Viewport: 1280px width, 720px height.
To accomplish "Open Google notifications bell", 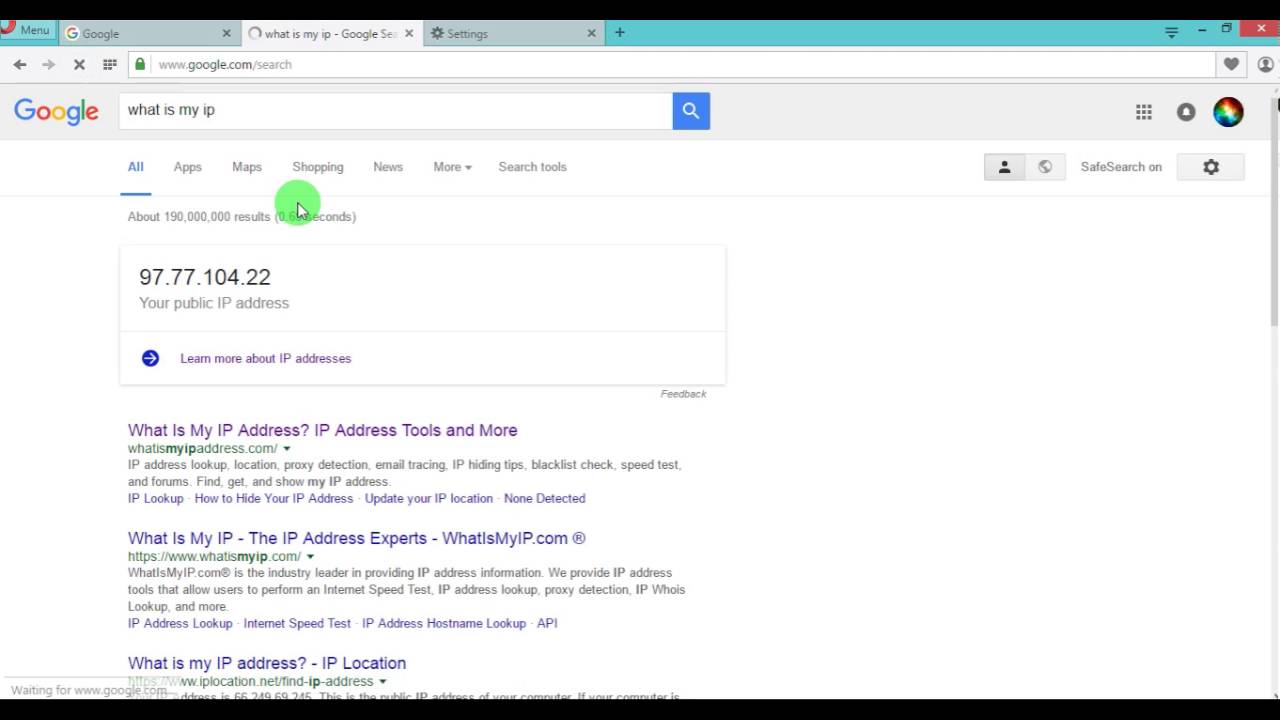I will pos(1186,112).
